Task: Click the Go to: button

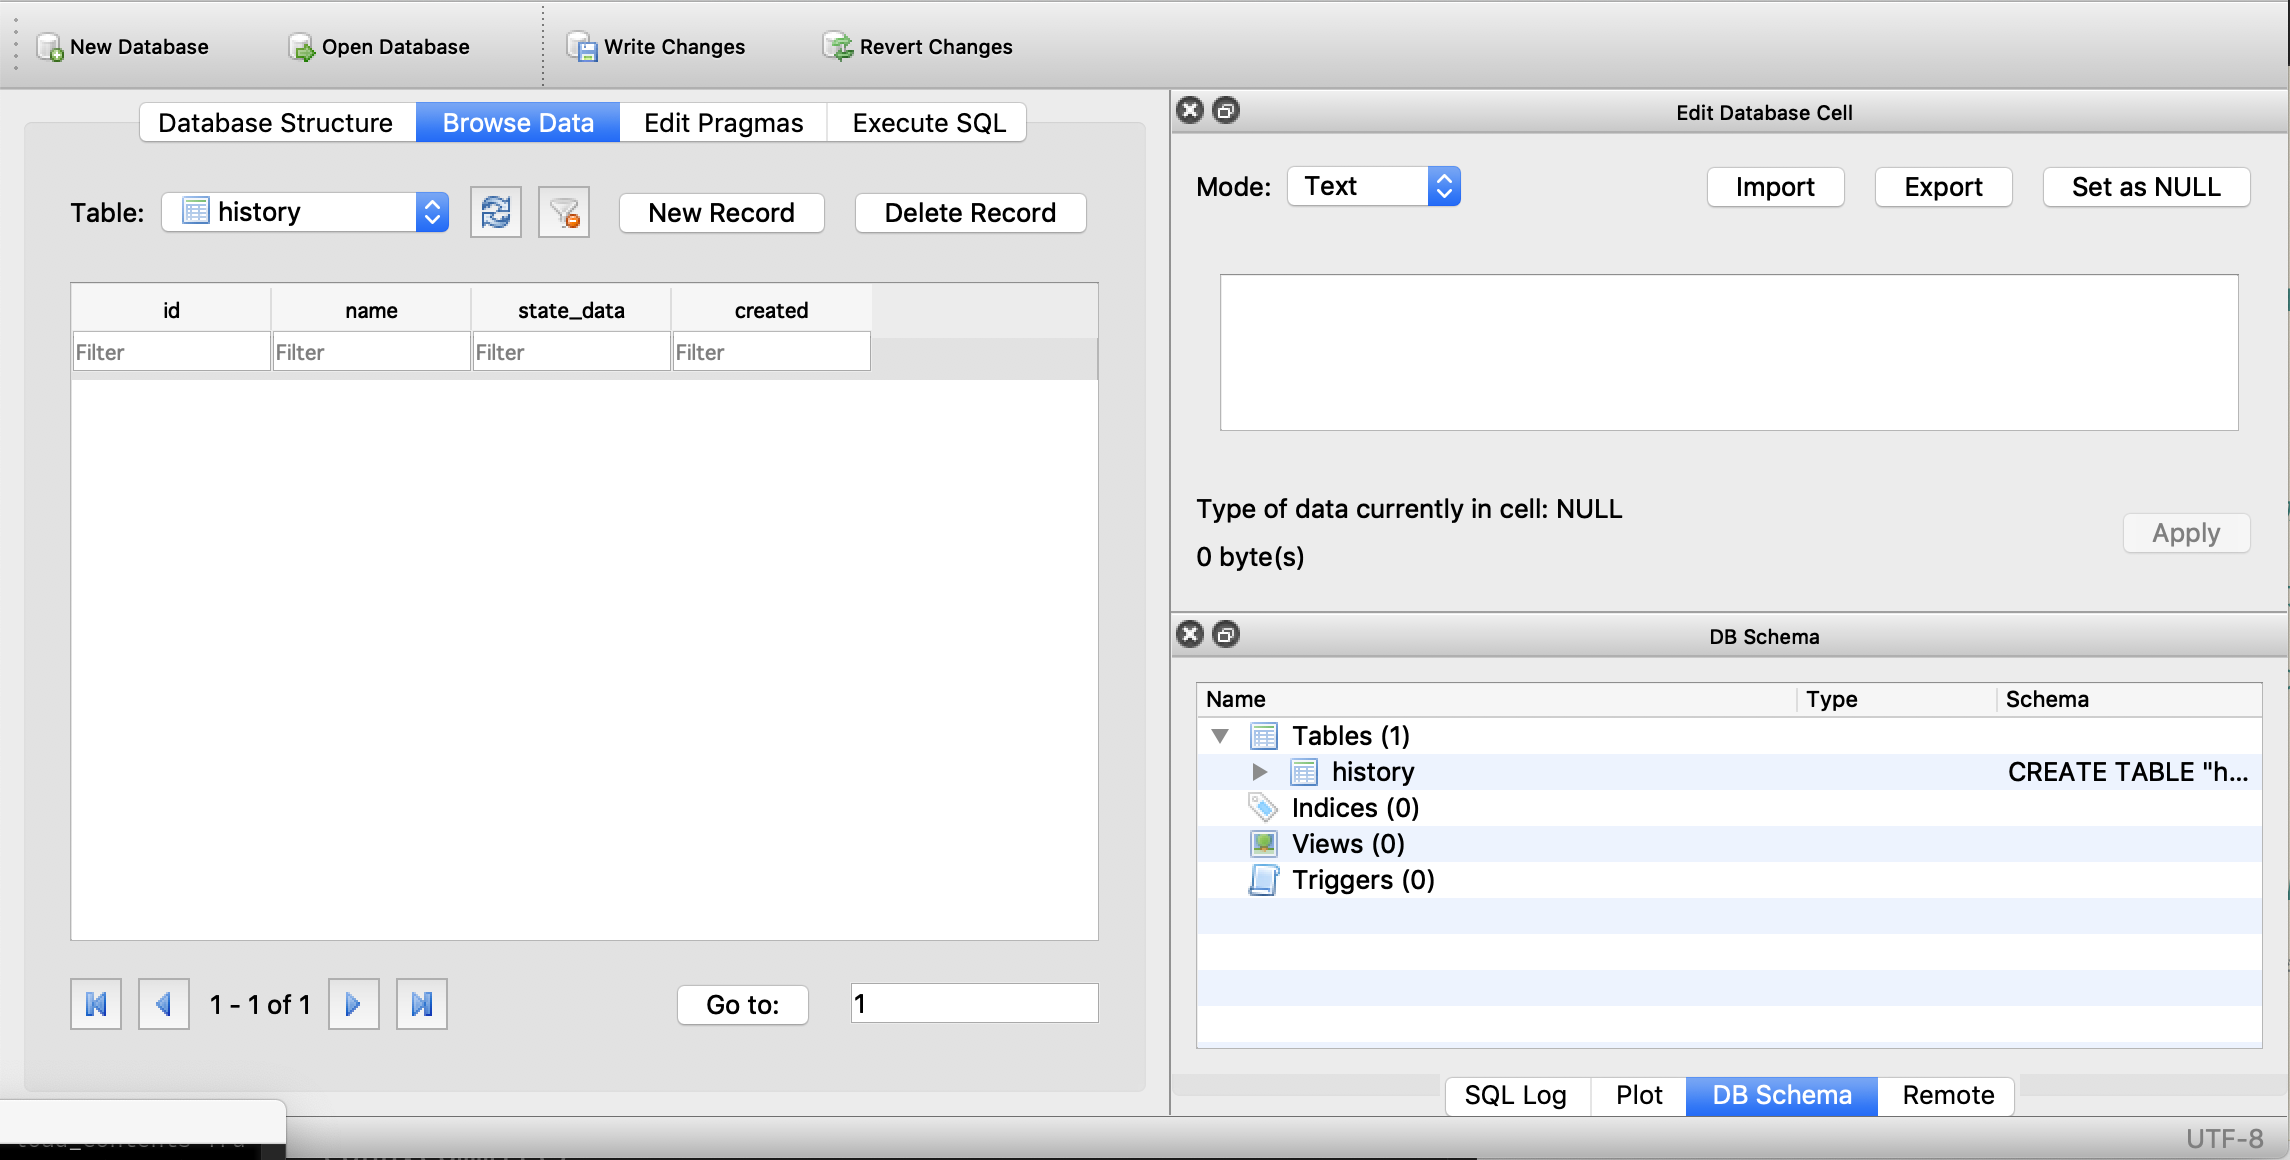Action: [x=742, y=1004]
